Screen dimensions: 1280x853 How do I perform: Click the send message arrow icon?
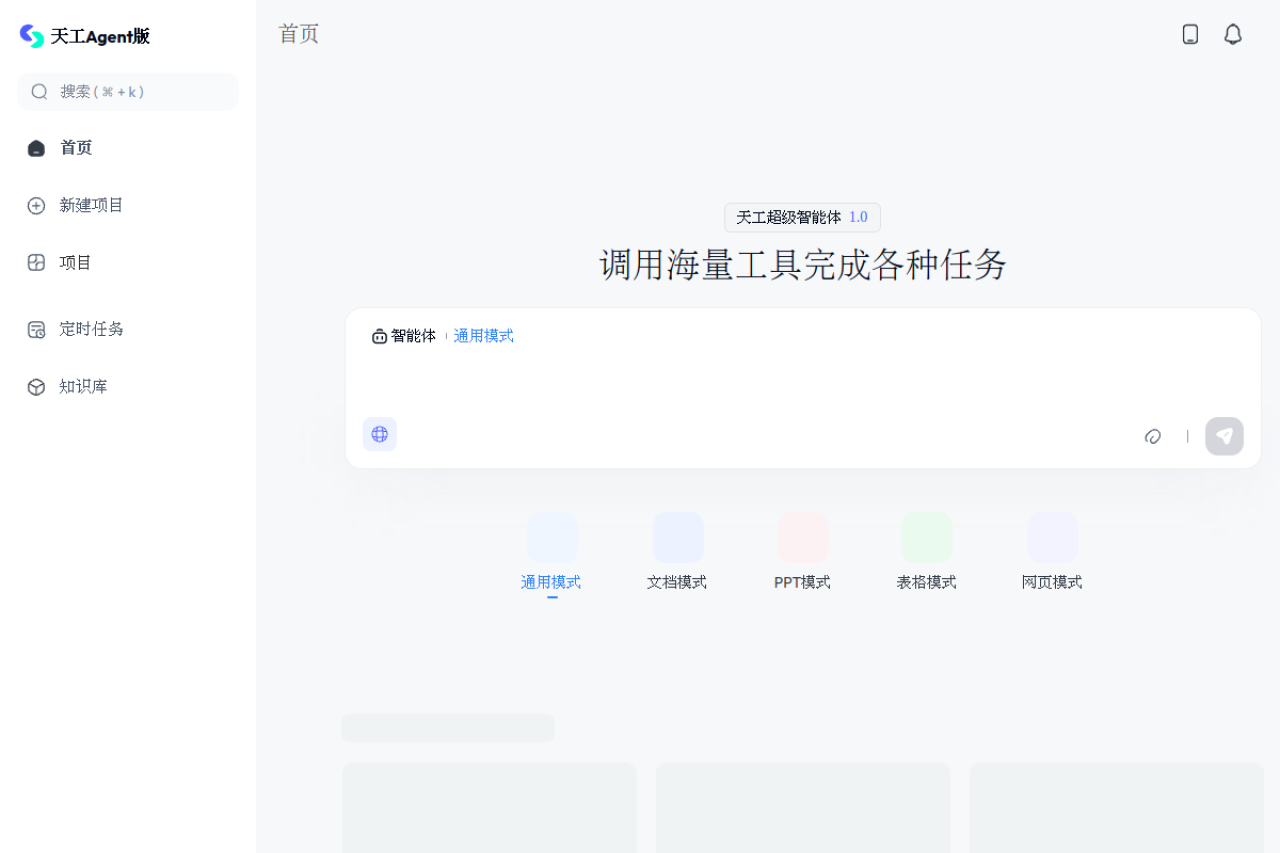pyautogui.click(x=1224, y=435)
